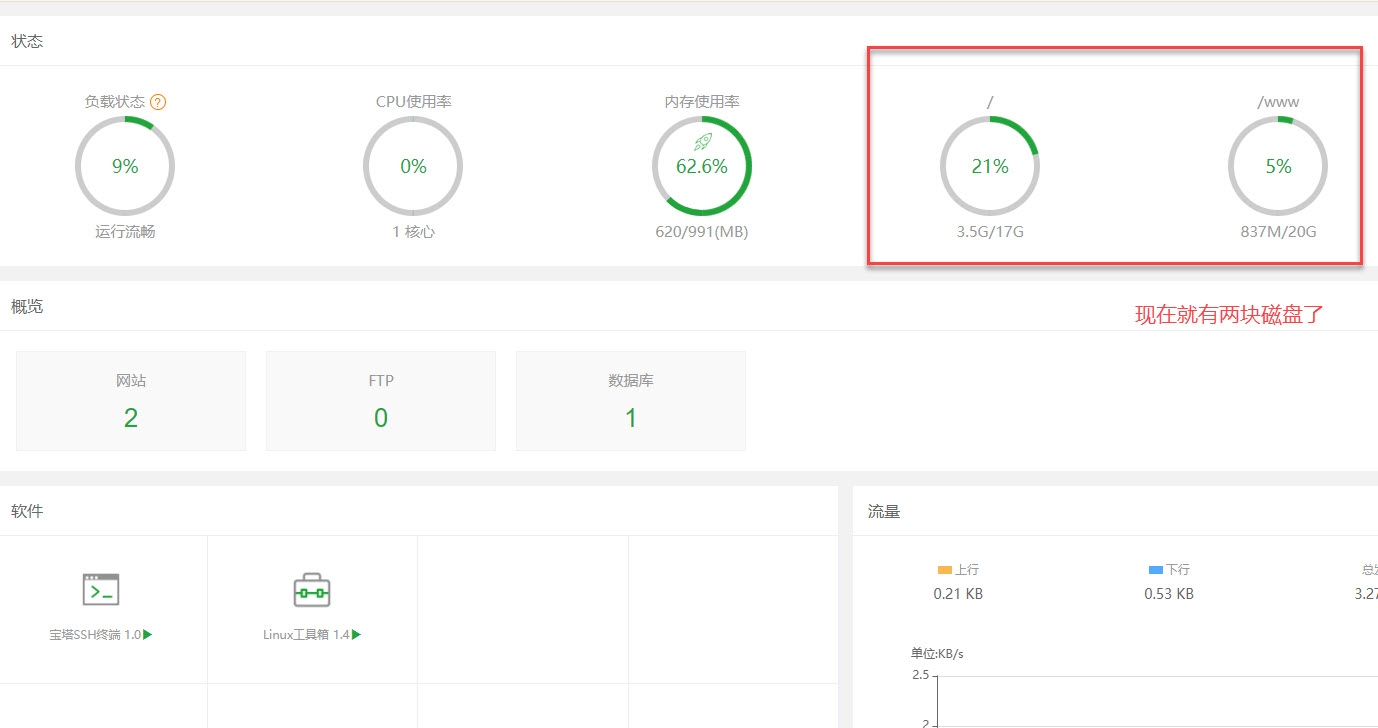Viewport: 1378px width, 728px height.
Task: Collapse the 状态 section header
Action: (x=27, y=41)
